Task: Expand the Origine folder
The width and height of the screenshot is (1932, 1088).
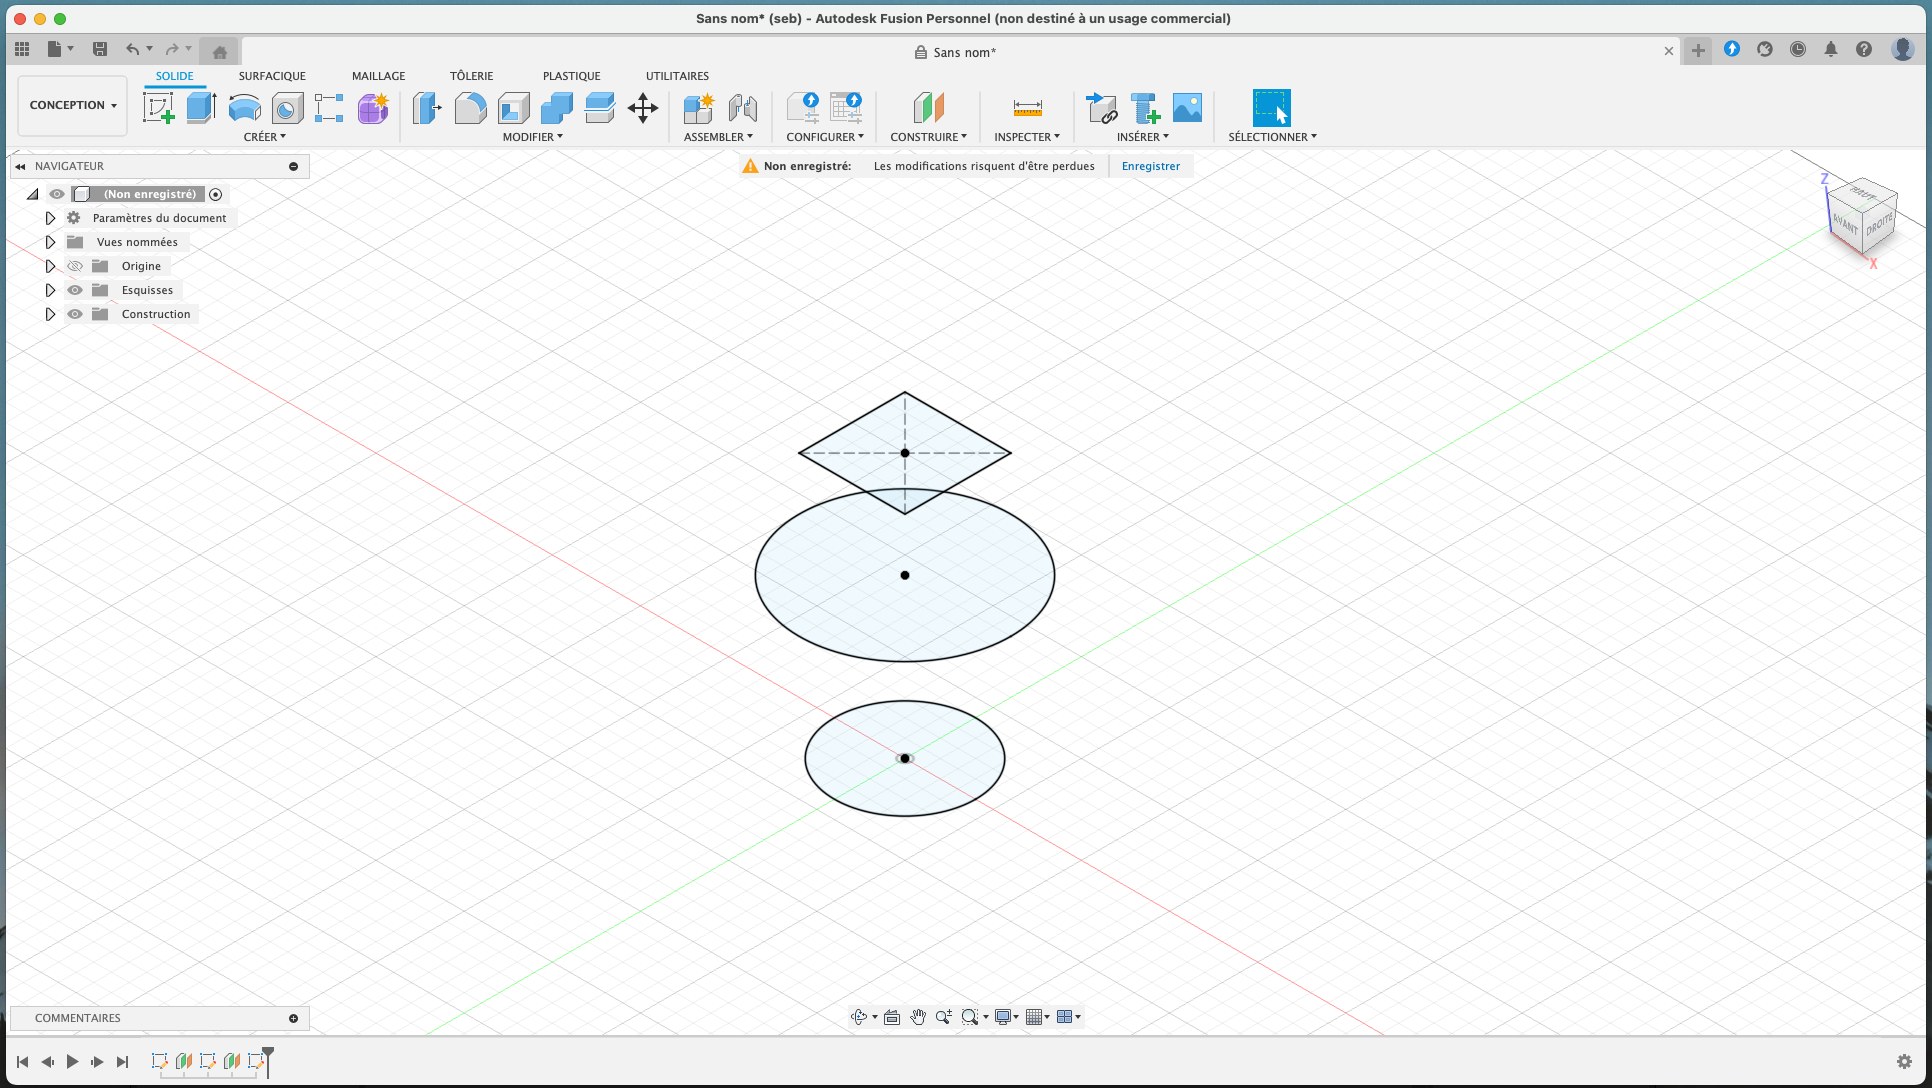Action: click(50, 266)
